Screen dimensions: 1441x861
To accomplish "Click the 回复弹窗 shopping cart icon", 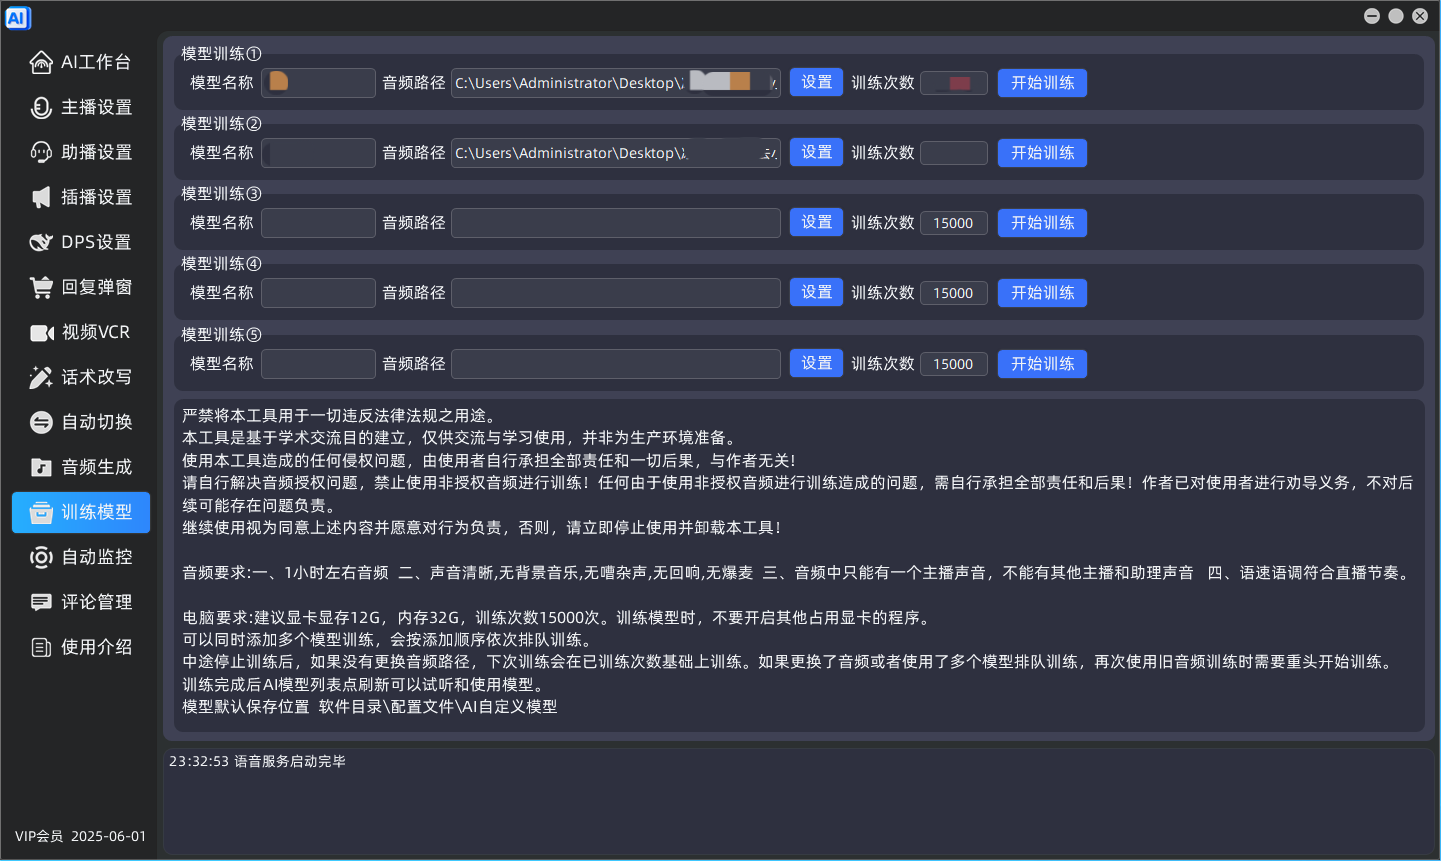I will pyautogui.click(x=41, y=287).
